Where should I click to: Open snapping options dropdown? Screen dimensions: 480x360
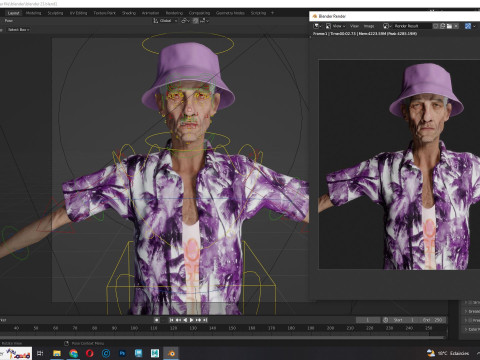pyautogui.click(x=204, y=21)
